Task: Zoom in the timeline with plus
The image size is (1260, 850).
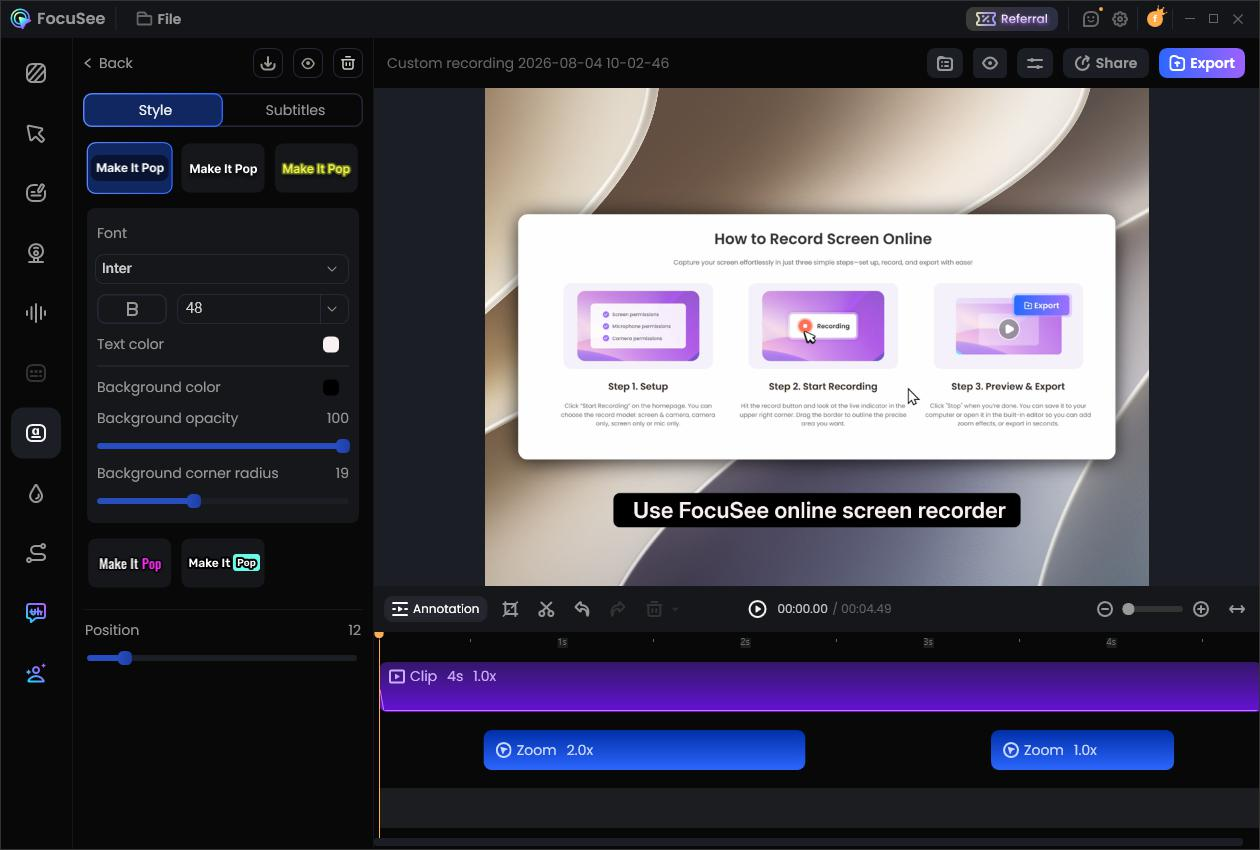Action: pyautogui.click(x=1201, y=609)
